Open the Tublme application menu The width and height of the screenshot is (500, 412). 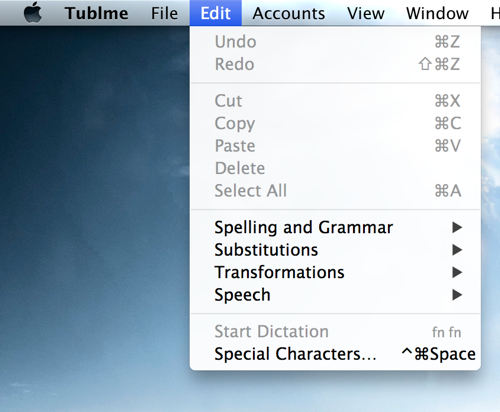click(x=96, y=13)
